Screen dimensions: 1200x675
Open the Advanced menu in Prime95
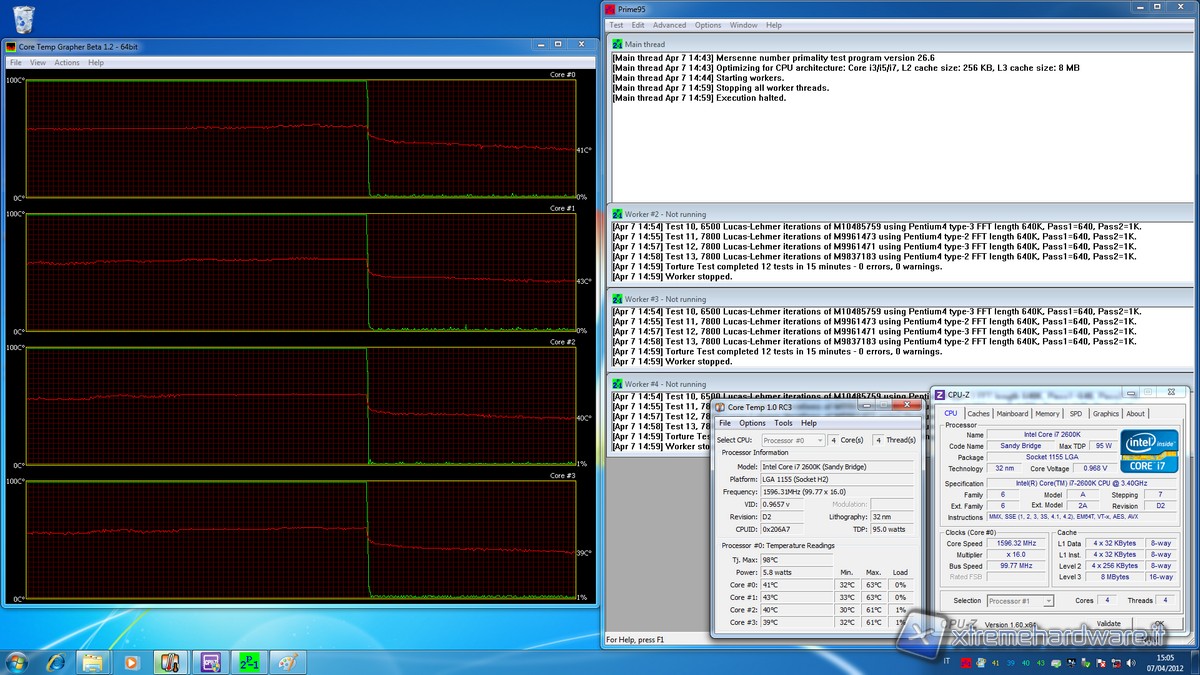669,25
